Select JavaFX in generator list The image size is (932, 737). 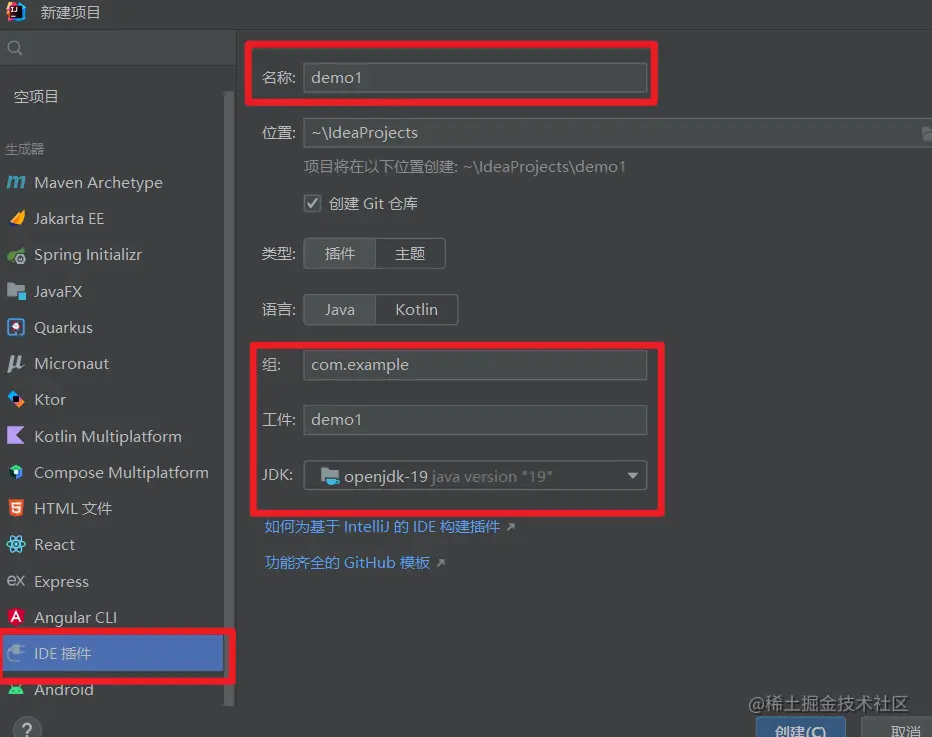(112, 291)
